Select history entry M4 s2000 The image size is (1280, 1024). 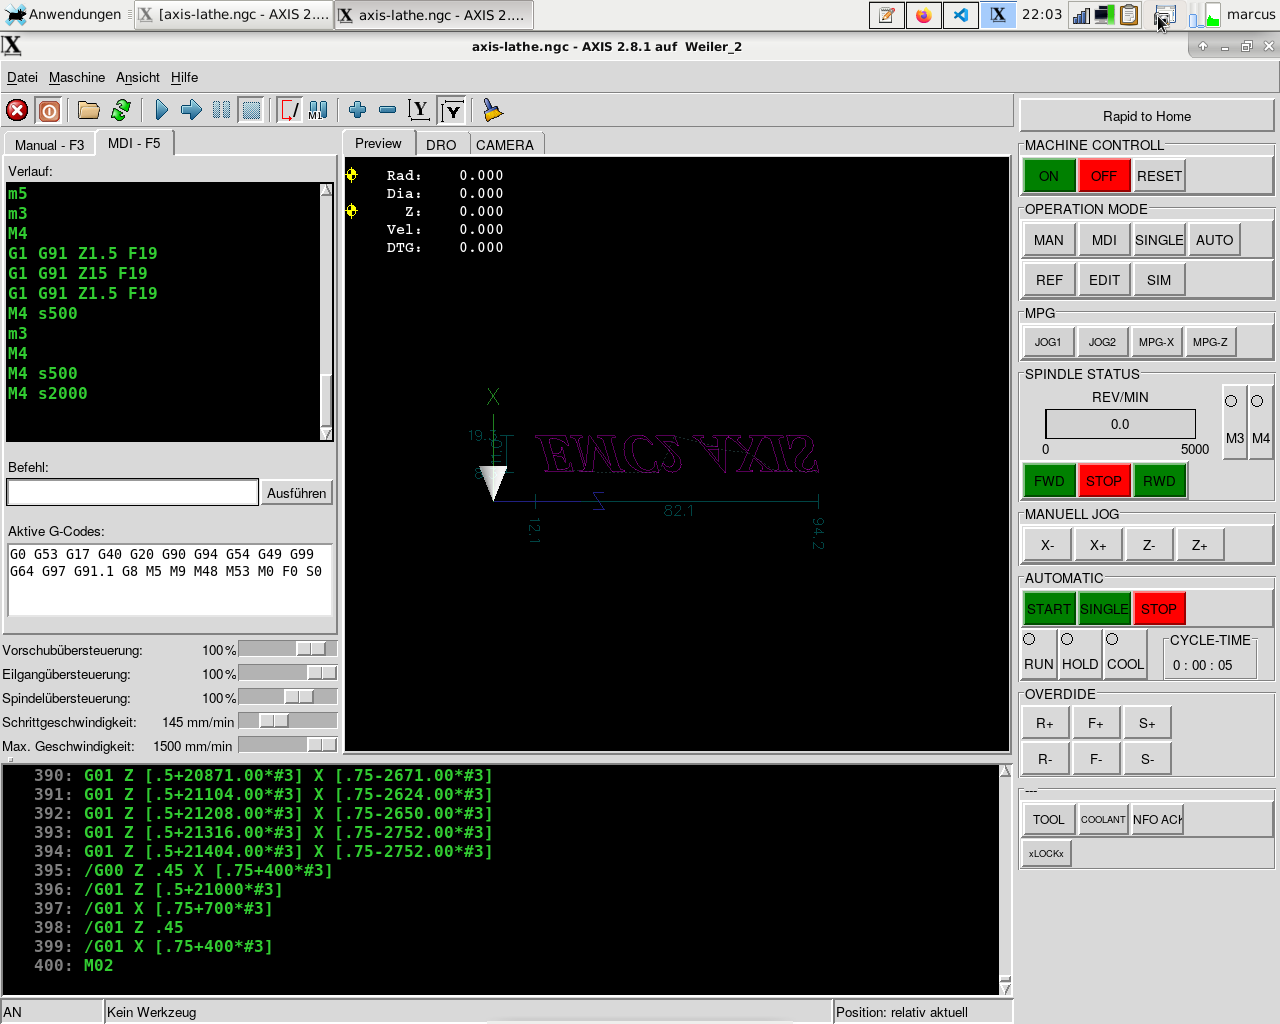[x=48, y=393]
